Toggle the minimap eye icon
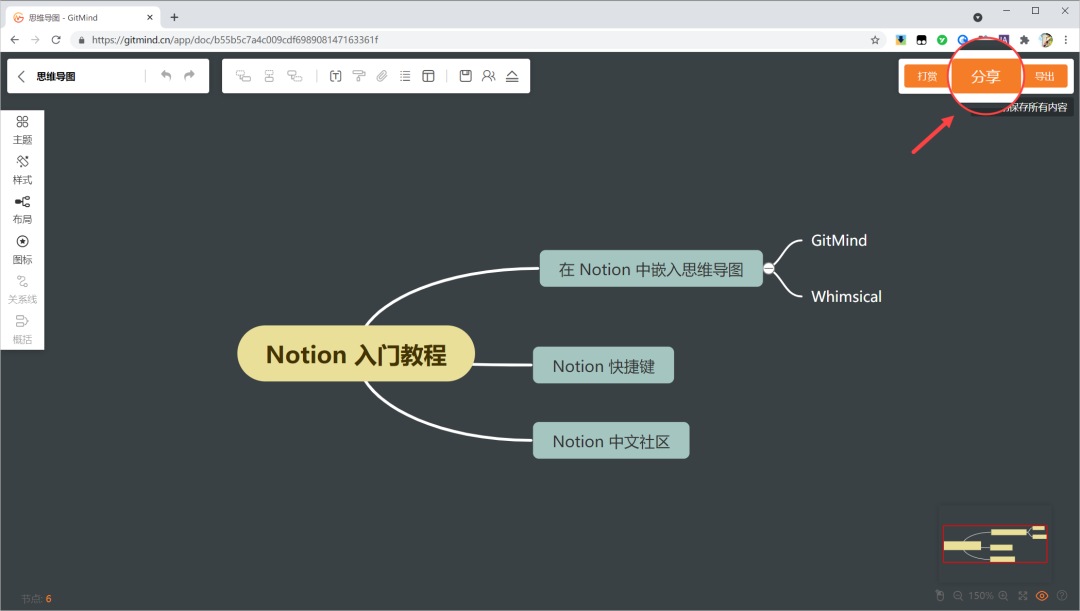The width and height of the screenshot is (1080, 611). [x=1042, y=596]
